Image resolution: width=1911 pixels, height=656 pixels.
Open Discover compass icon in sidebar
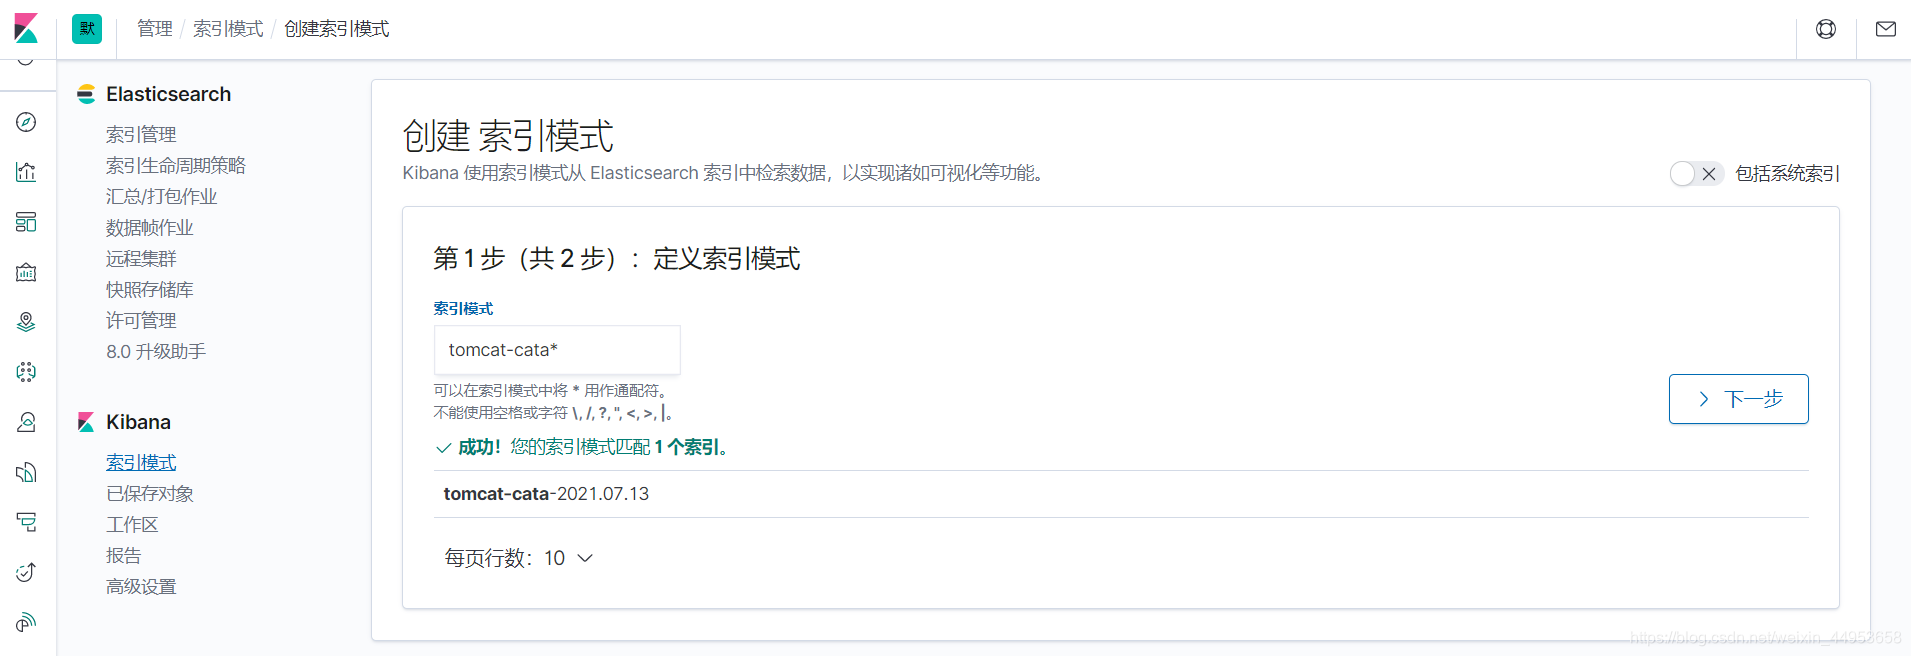pos(26,122)
